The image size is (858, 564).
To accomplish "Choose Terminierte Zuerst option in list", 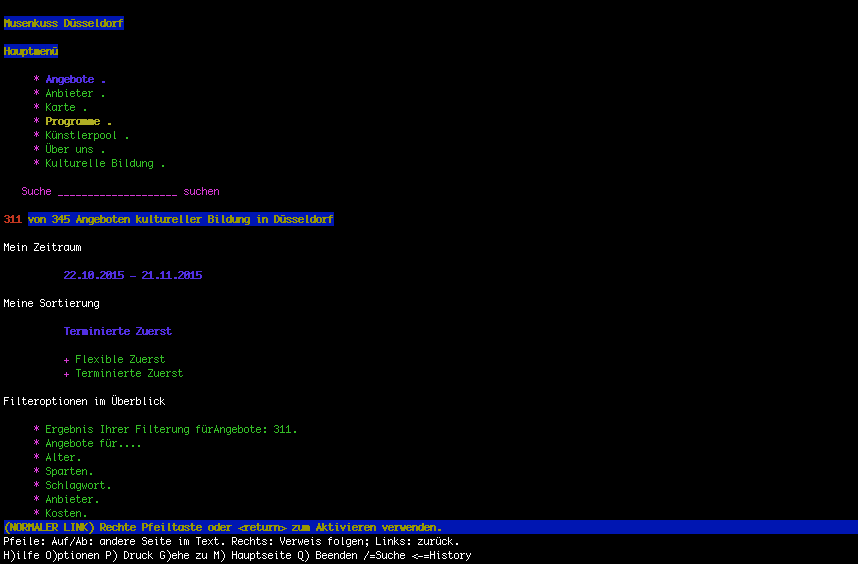I will [x=129, y=373].
